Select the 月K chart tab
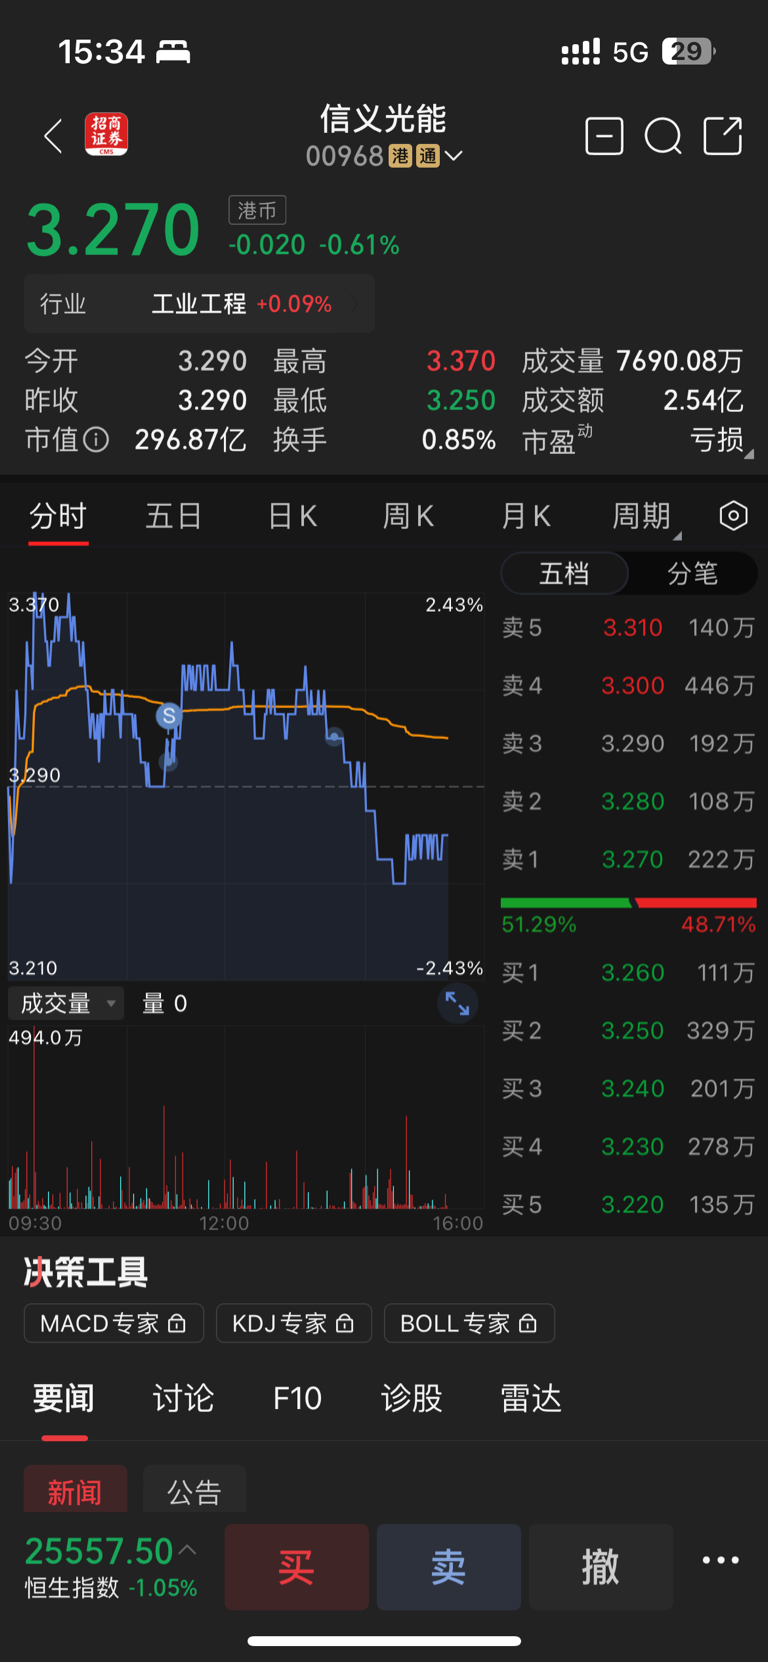Screen dimensions: 768x1663 click(x=526, y=516)
